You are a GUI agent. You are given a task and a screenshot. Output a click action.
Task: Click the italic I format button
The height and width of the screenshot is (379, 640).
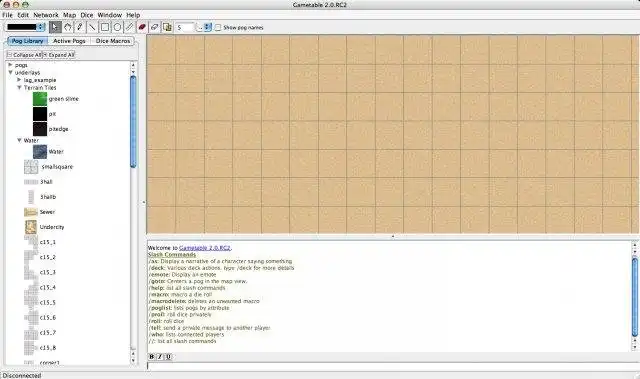pyautogui.click(x=160, y=357)
